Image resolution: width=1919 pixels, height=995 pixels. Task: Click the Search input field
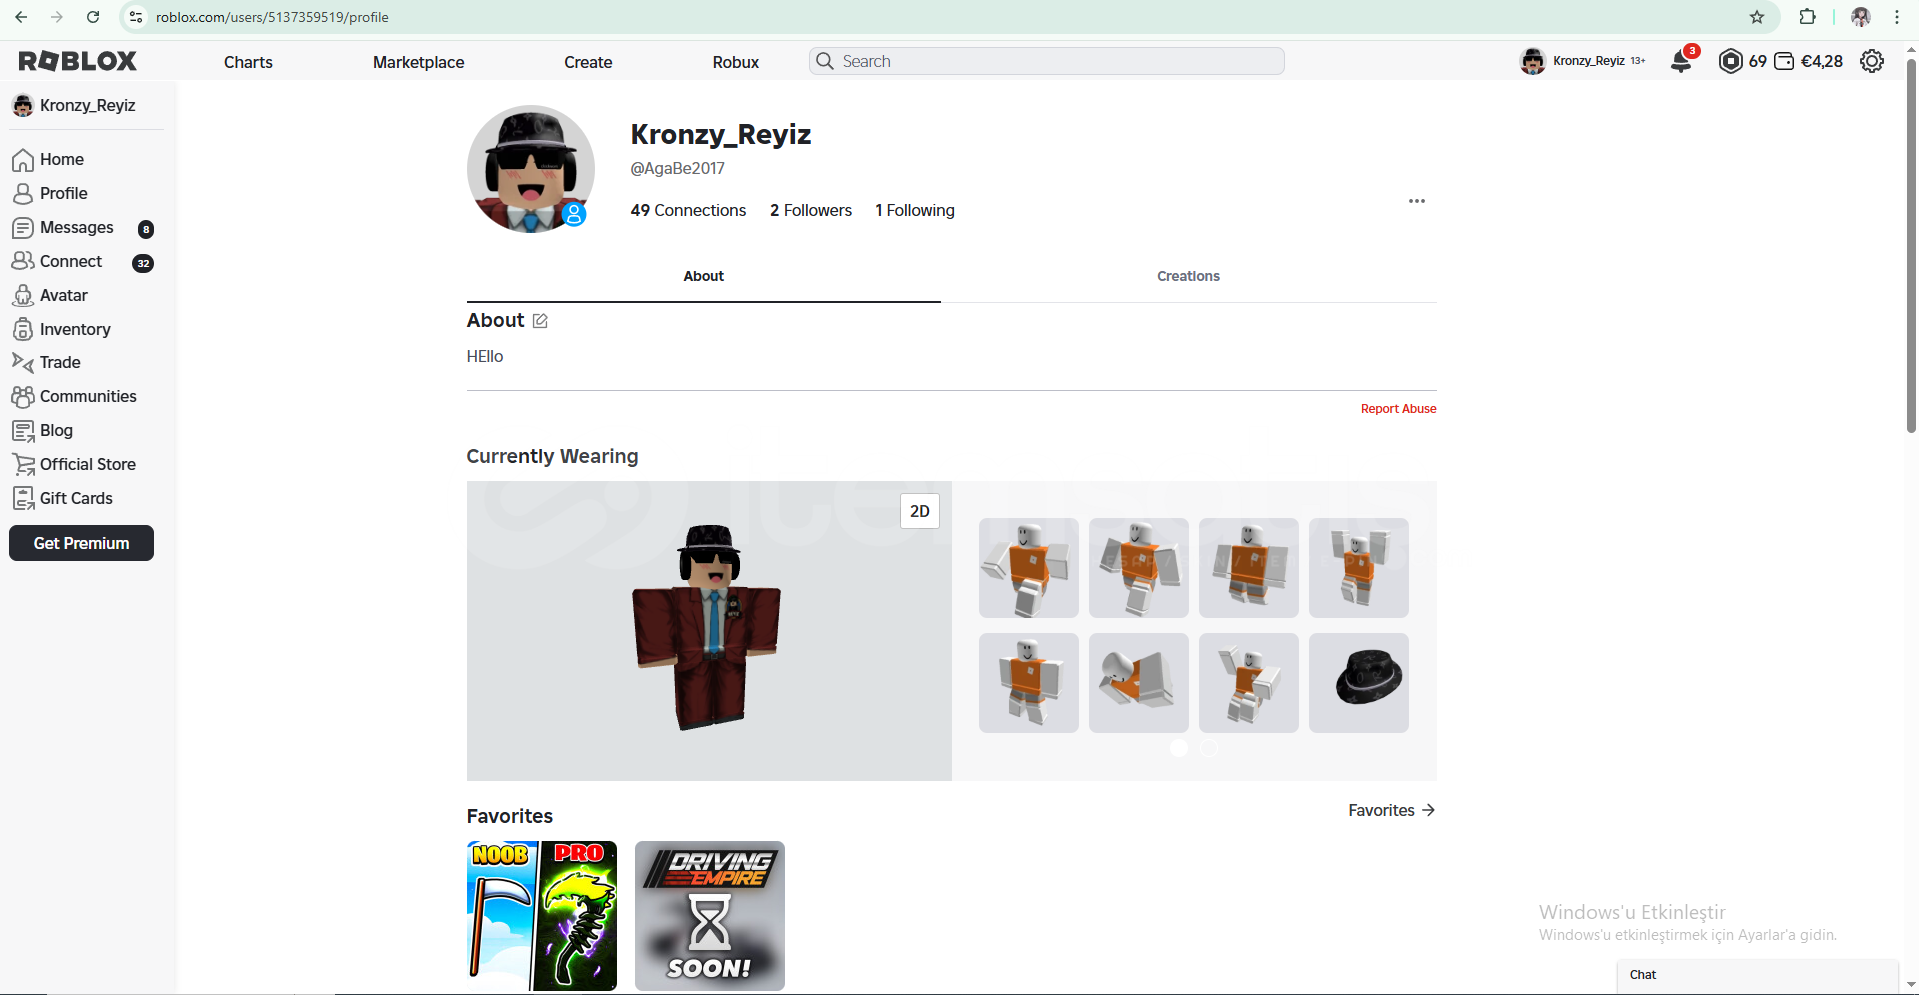point(1047,61)
